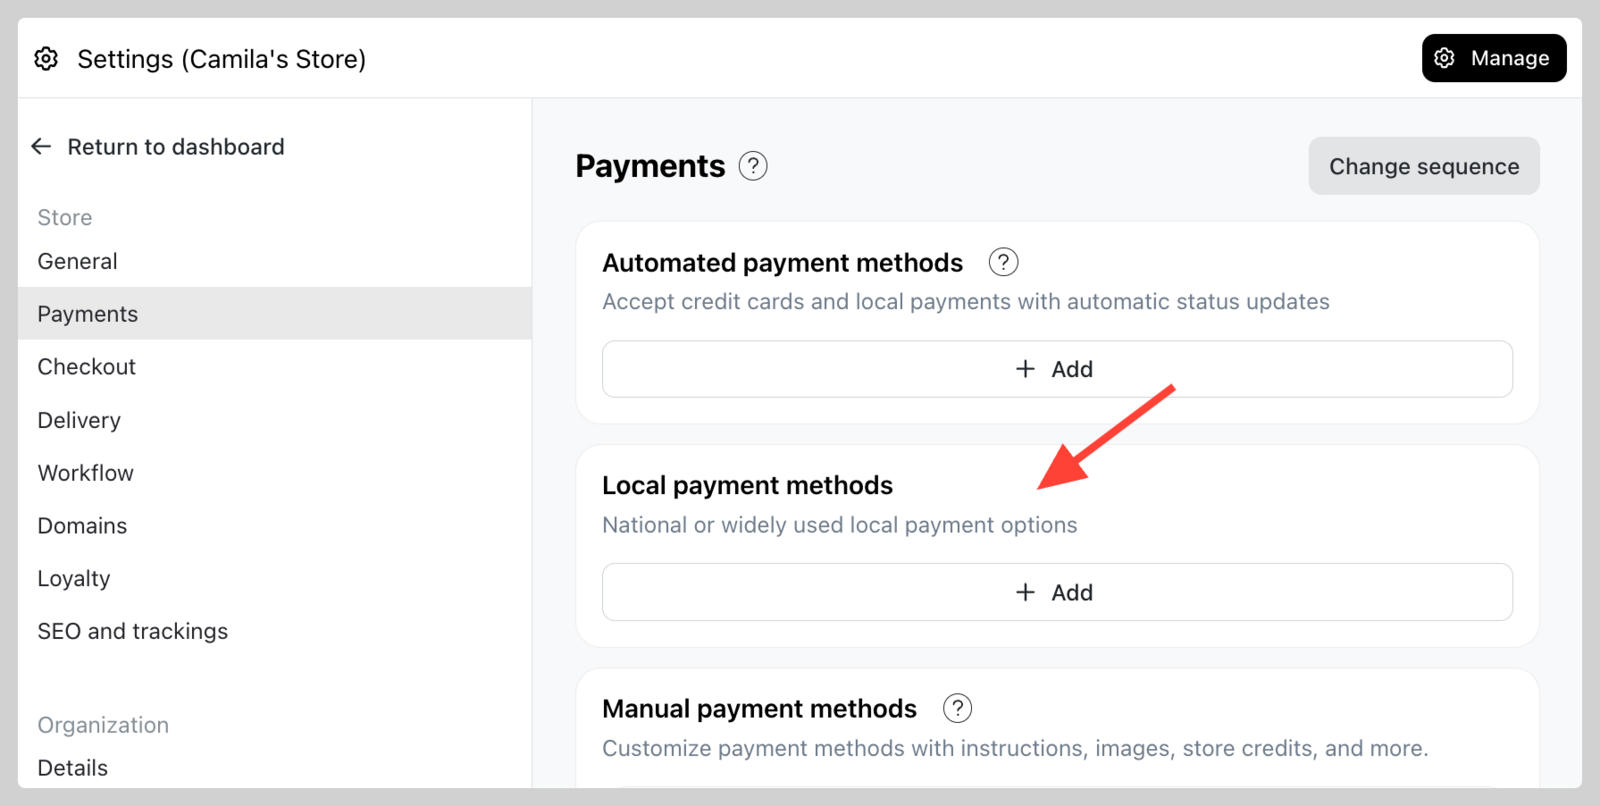Add a local payment method

[x=1057, y=592]
